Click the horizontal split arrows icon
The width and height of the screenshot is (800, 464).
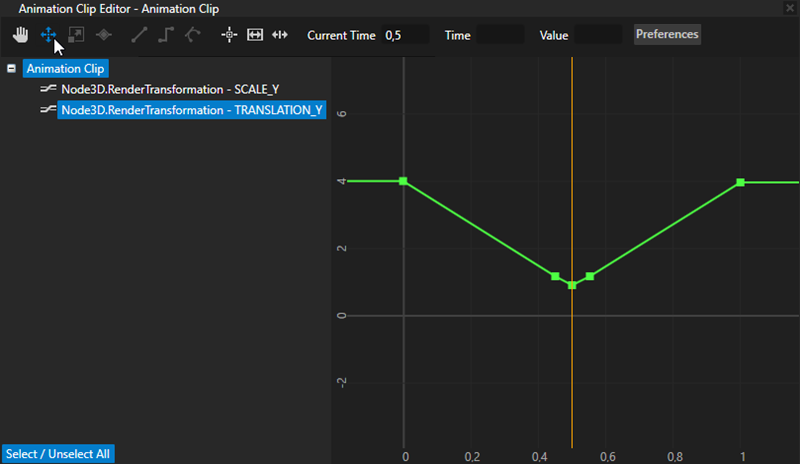[280, 35]
